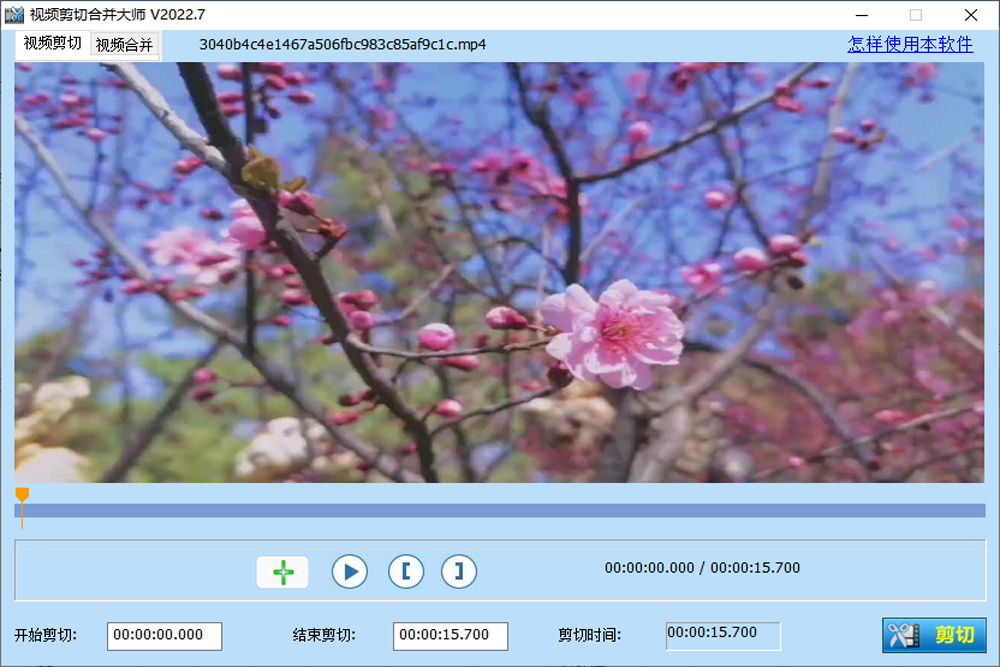Minimize the 视频剪切合并大师 window

(862, 15)
